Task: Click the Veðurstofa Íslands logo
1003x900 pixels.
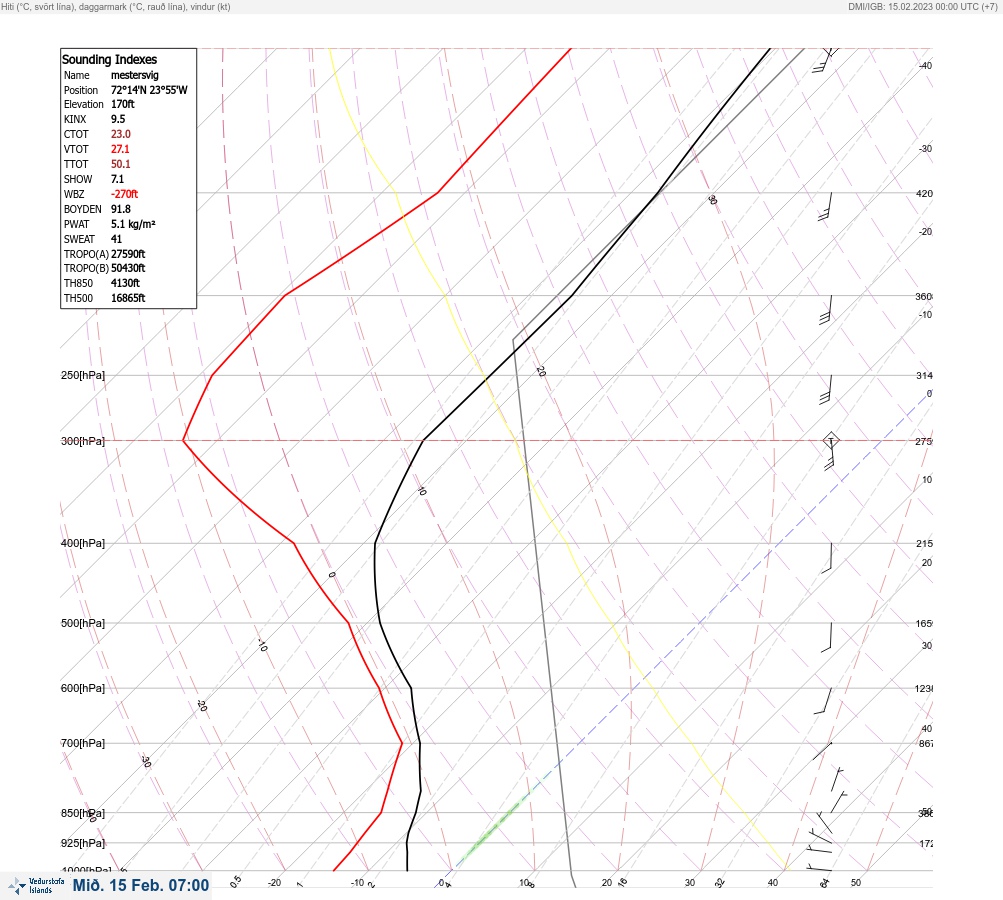Action: 36,885
